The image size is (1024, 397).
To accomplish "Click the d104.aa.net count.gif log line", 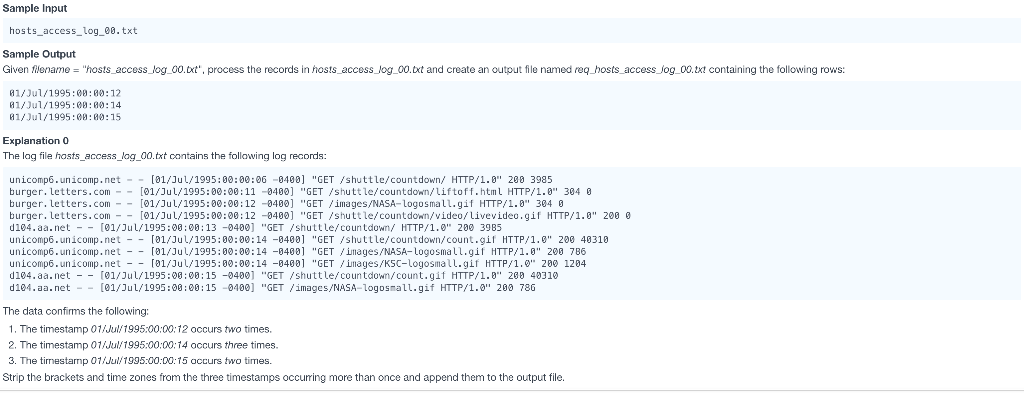I will tap(283, 276).
